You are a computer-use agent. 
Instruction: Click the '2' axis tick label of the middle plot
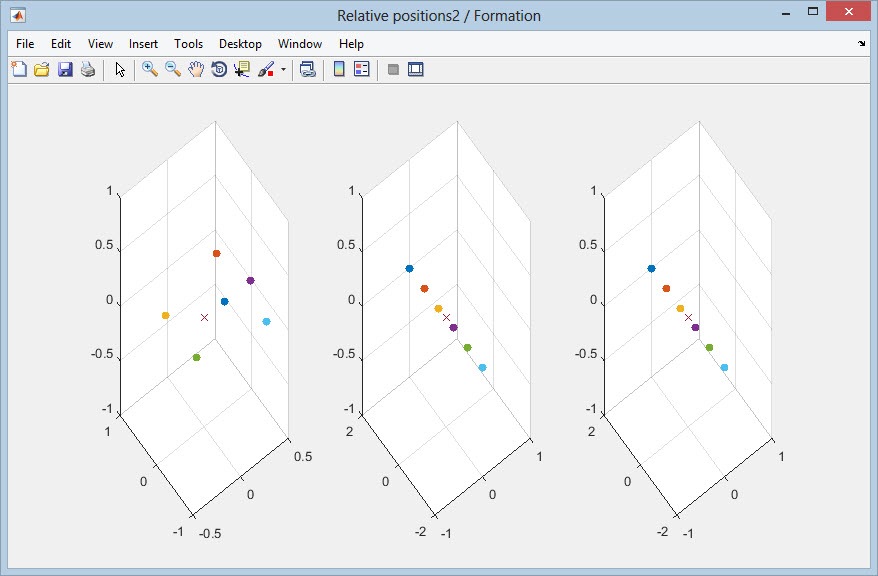[349, 431]
